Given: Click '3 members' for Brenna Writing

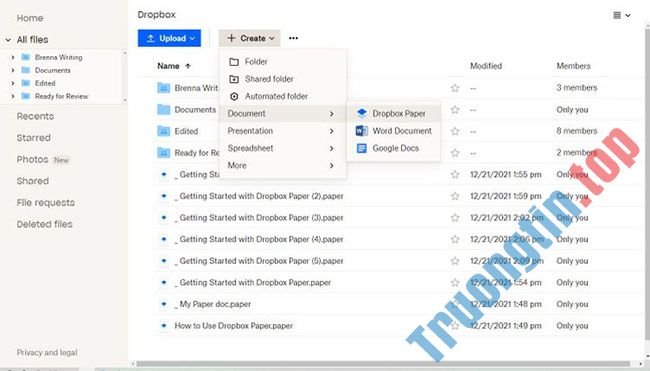Looking at the screenshot, I should 577,88.
